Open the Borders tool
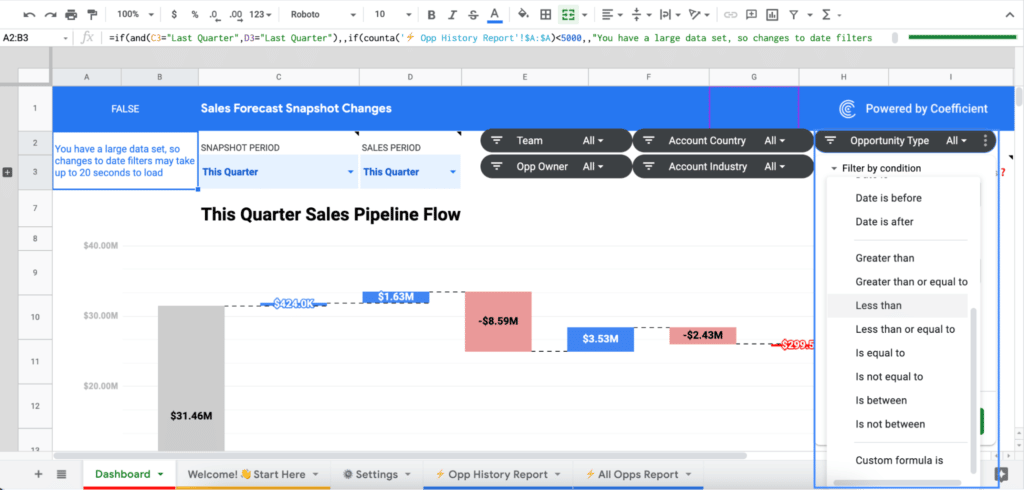Screen dimensions: 1024x490 tap(545, 14)
